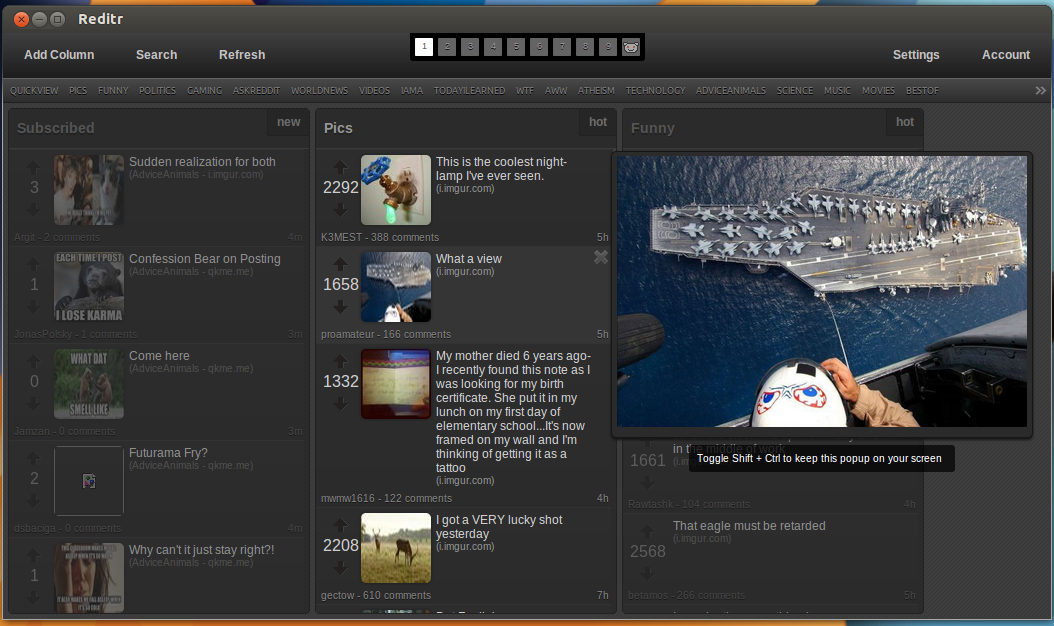Dismiss 'What a view' post with X icon
Screen dimensions: 1054x626
(x=600, y=258)
